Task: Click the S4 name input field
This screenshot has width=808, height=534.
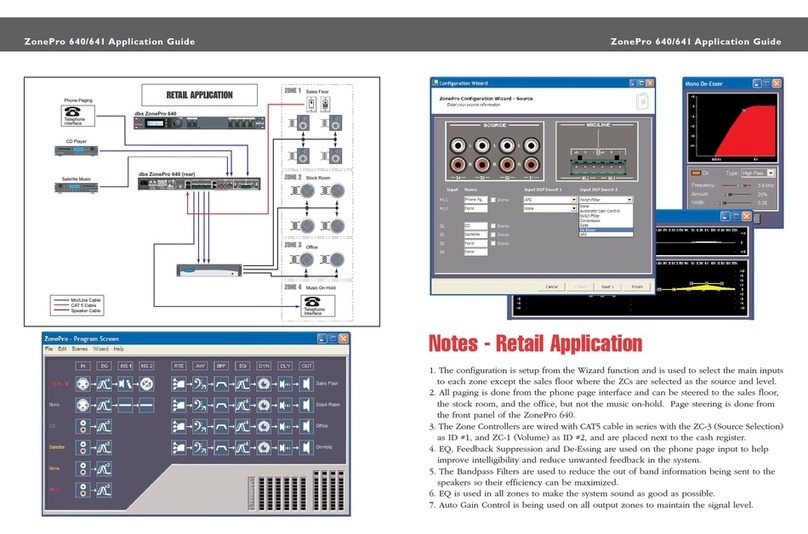Action: point(475,252)
